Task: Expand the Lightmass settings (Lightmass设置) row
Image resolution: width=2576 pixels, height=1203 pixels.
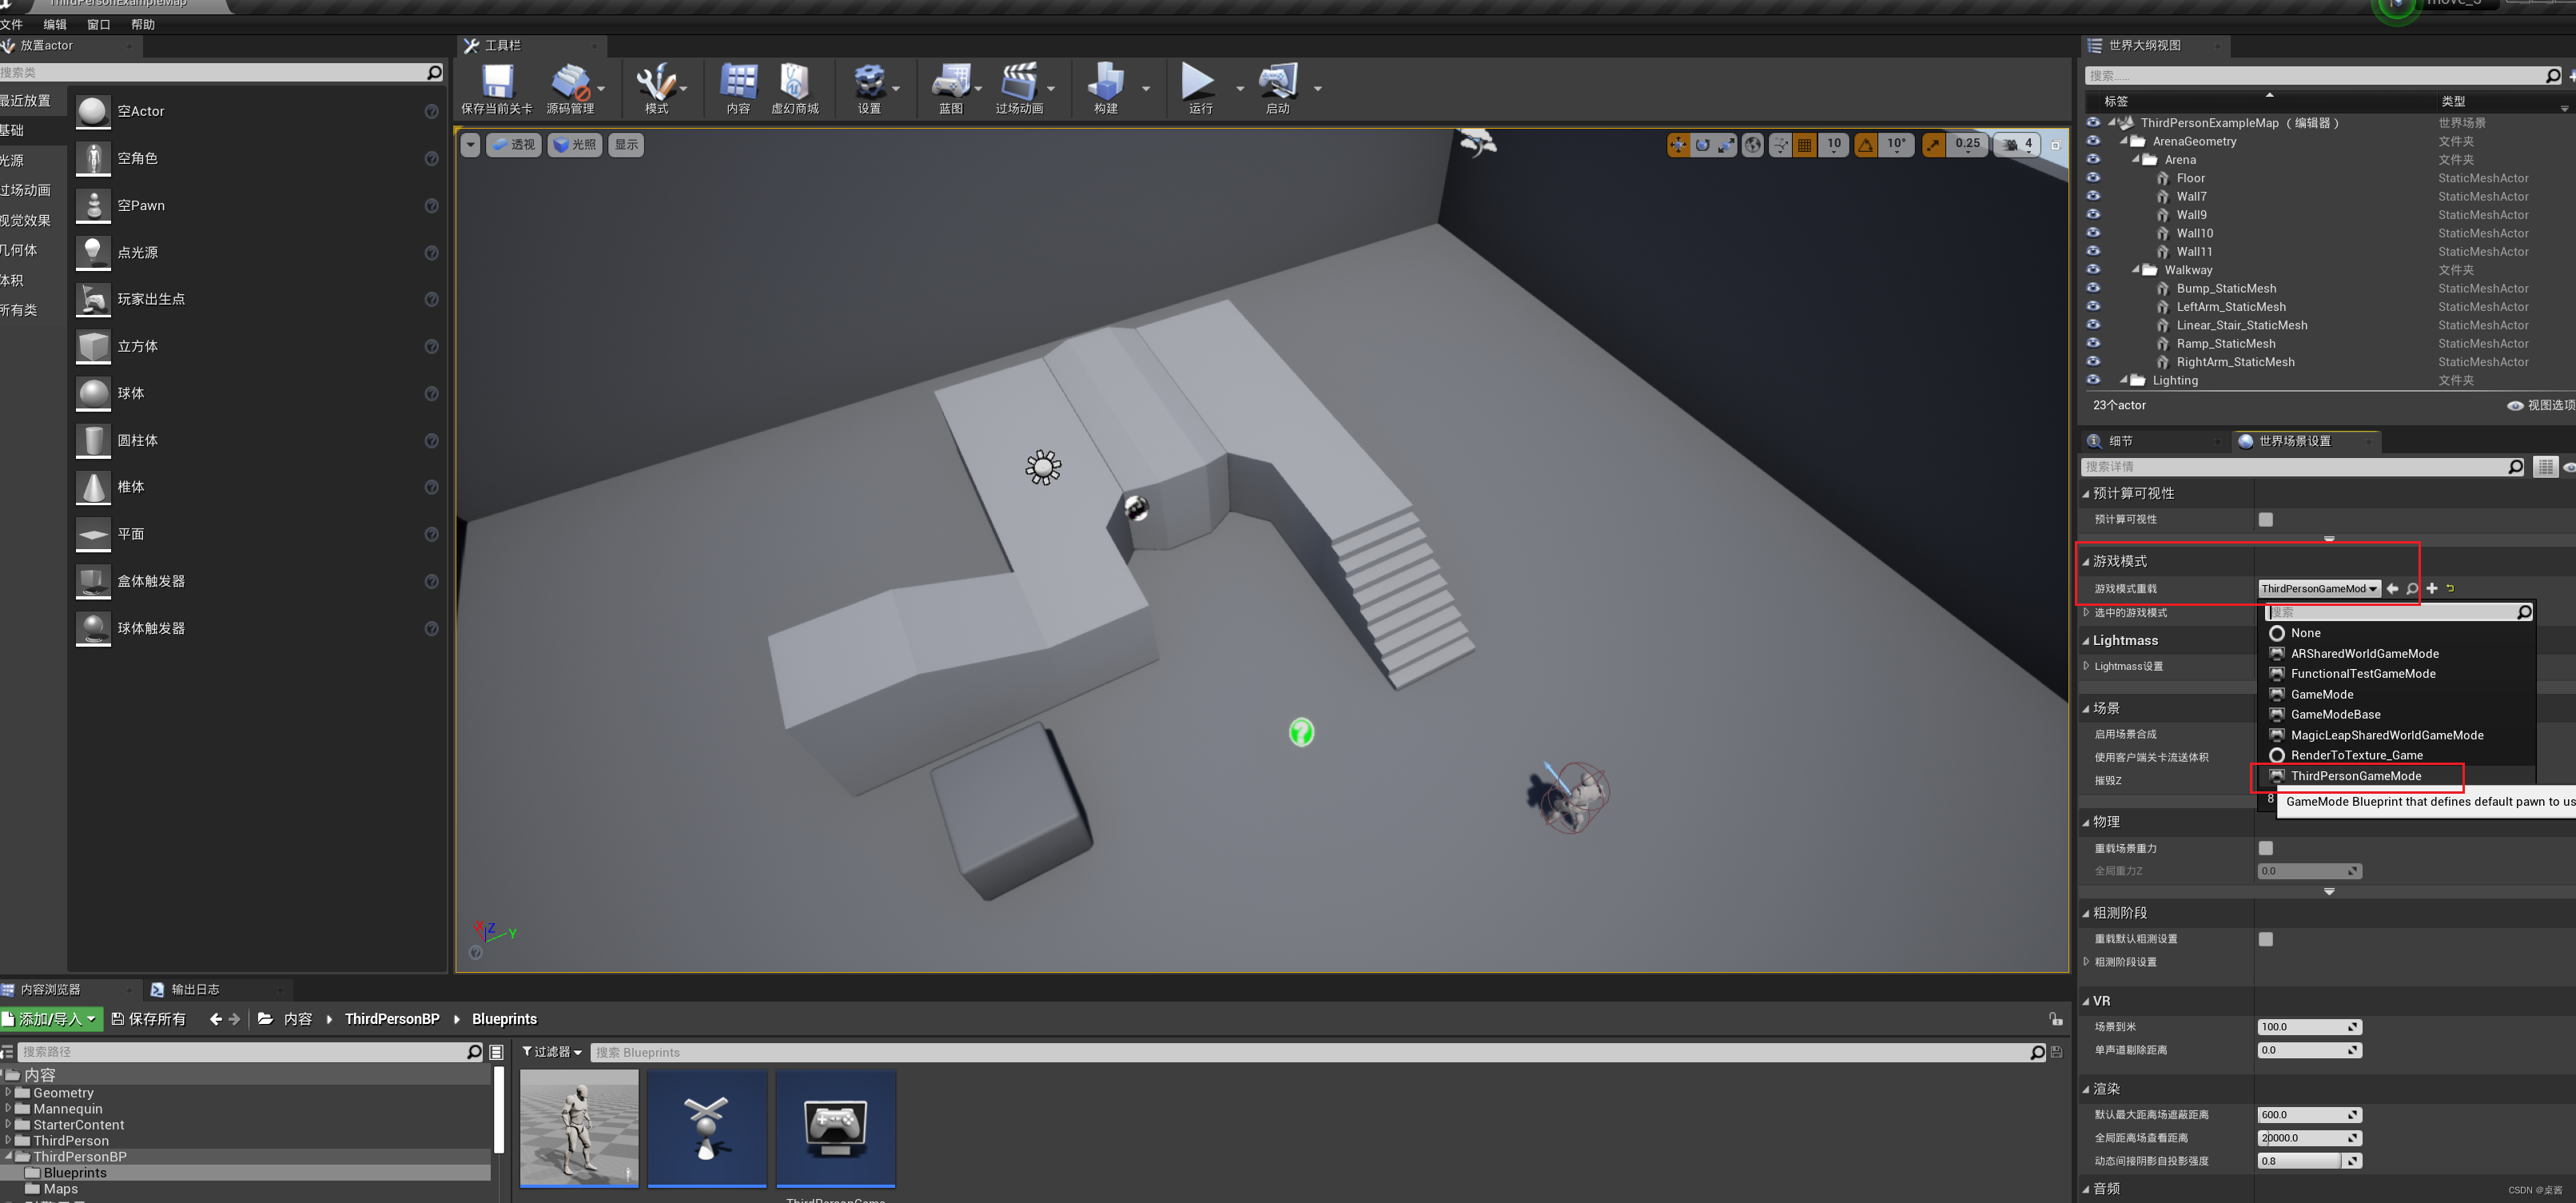Action: click(2086, 666)
